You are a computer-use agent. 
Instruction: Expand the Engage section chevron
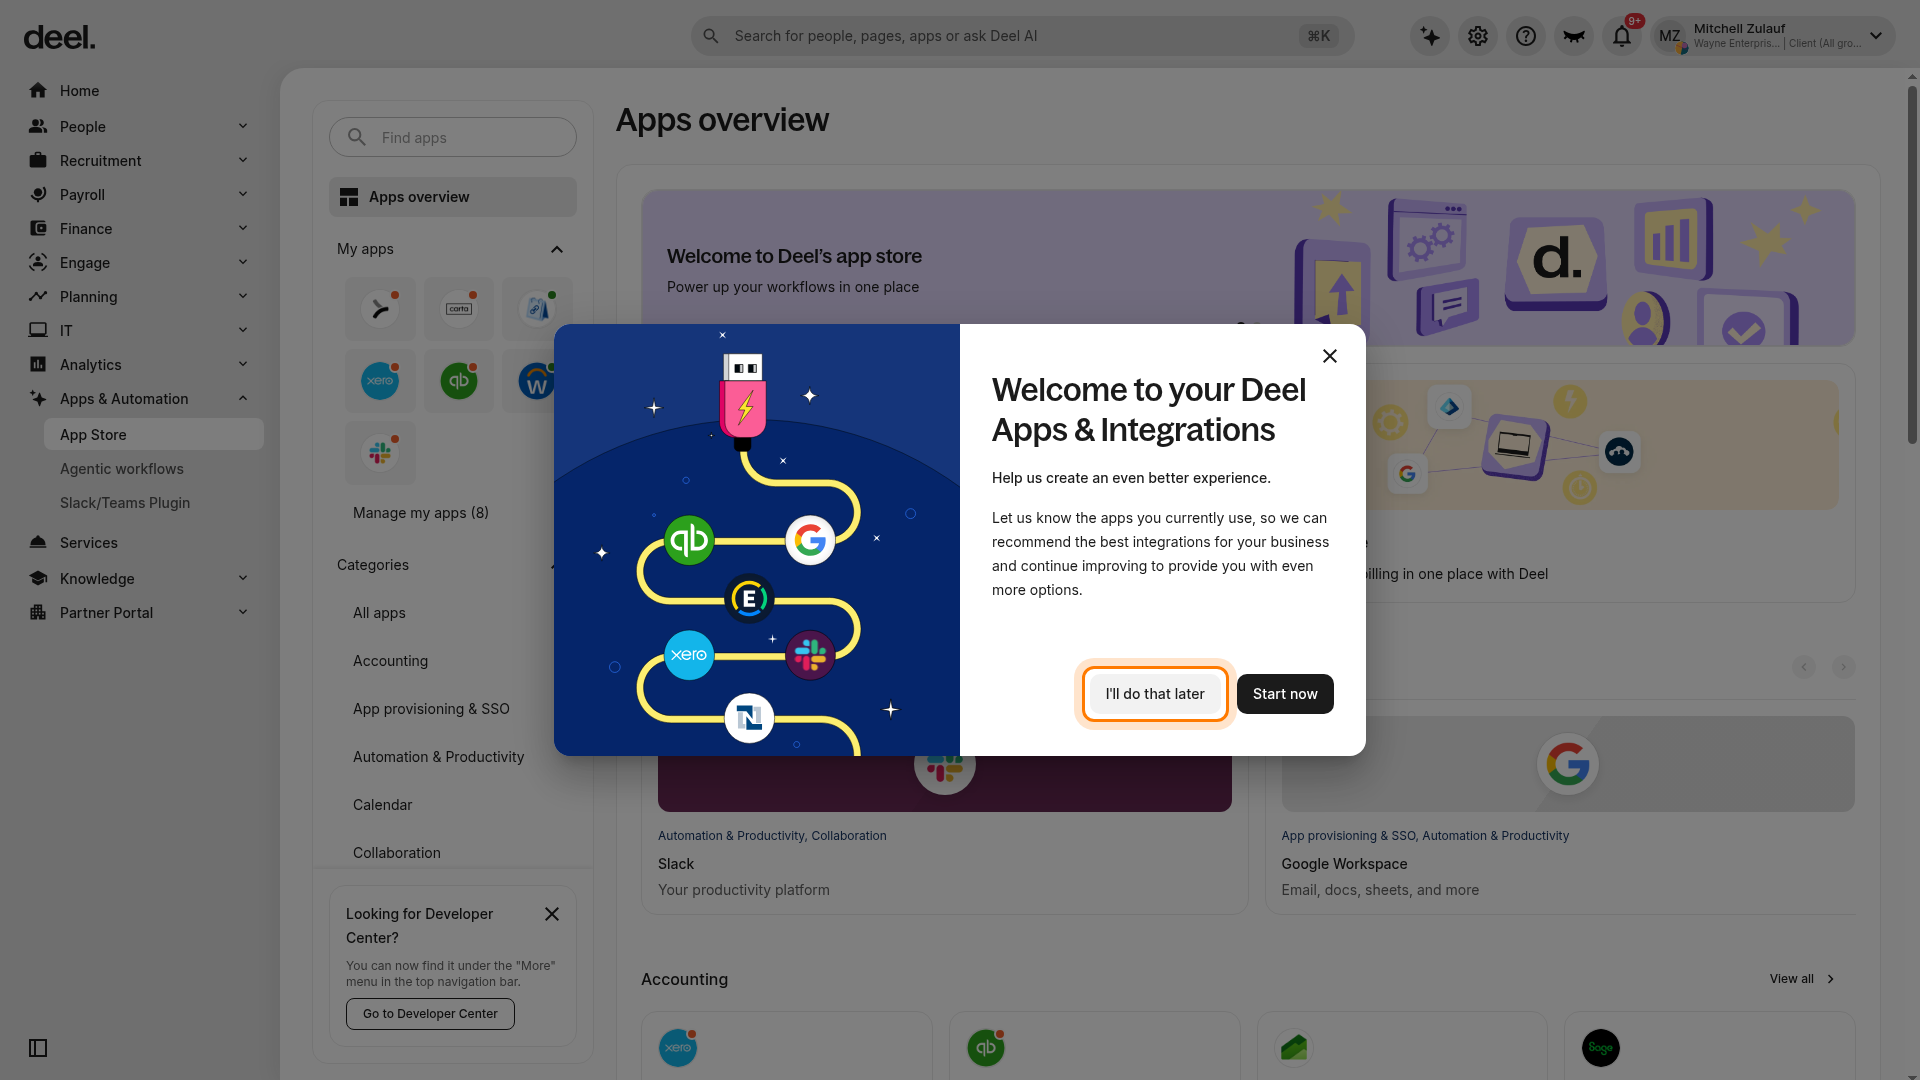243,262
